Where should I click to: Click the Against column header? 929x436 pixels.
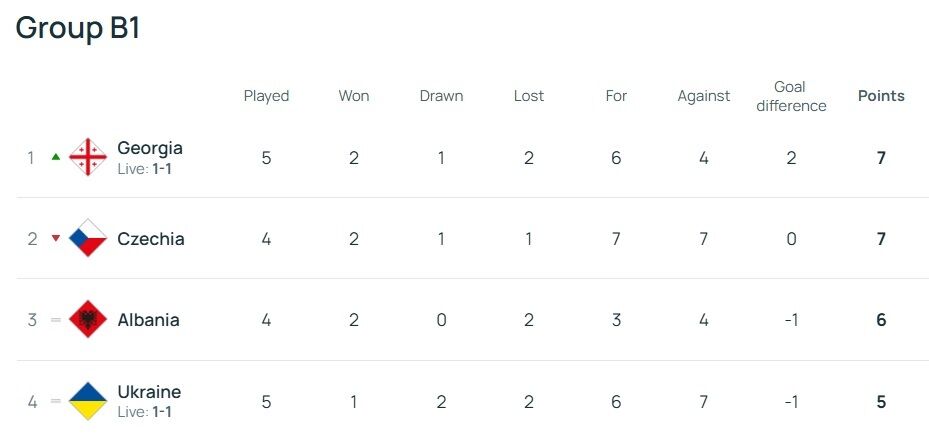(x=704, y=96)
